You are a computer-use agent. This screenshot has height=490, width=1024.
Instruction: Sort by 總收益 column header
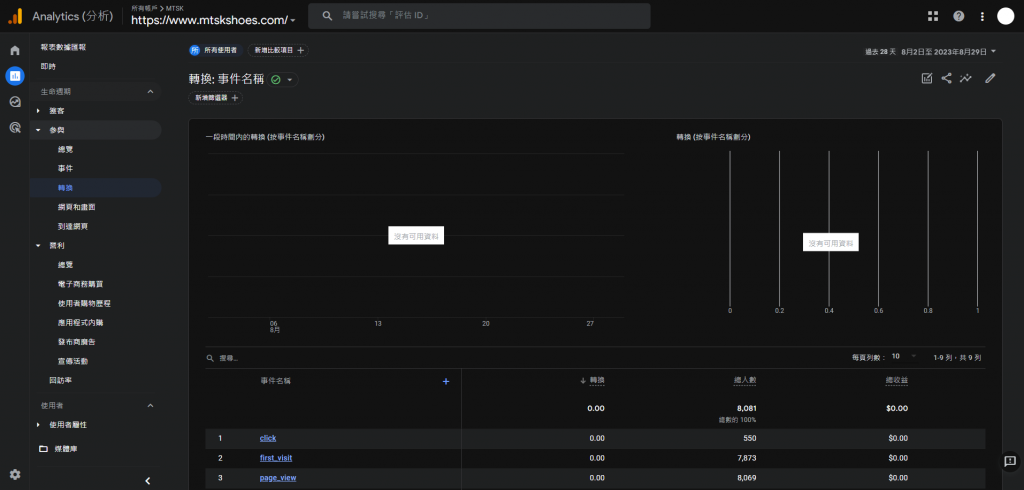click(x=897, y=380)
